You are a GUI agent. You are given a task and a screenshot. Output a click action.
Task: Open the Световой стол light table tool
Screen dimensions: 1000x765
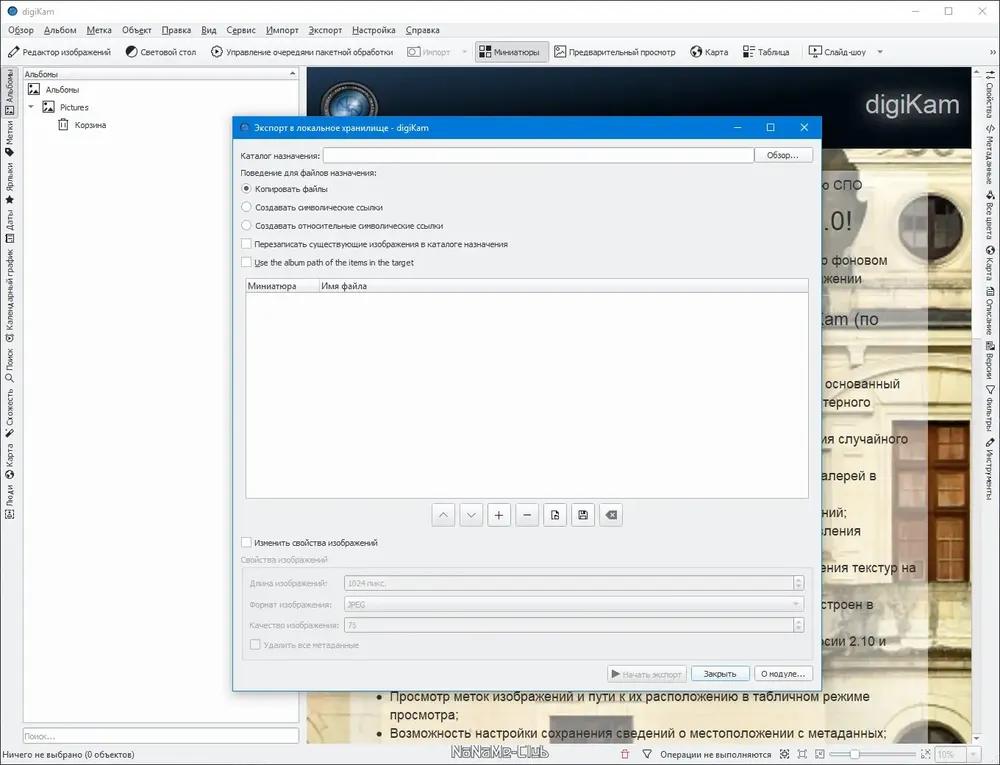160,52
